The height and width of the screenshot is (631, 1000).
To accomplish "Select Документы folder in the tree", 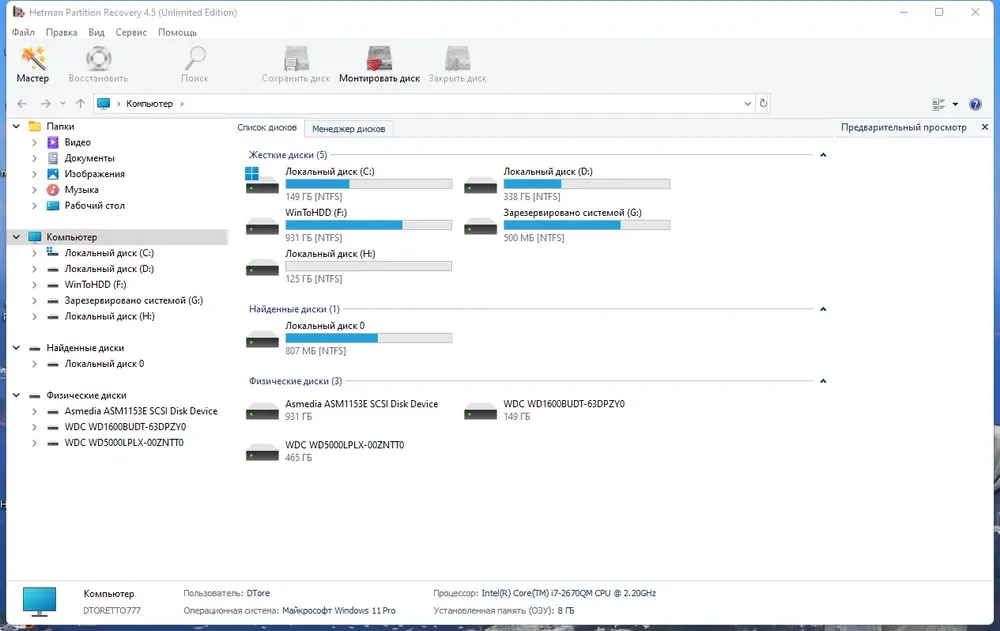I will tap(89, 158).
